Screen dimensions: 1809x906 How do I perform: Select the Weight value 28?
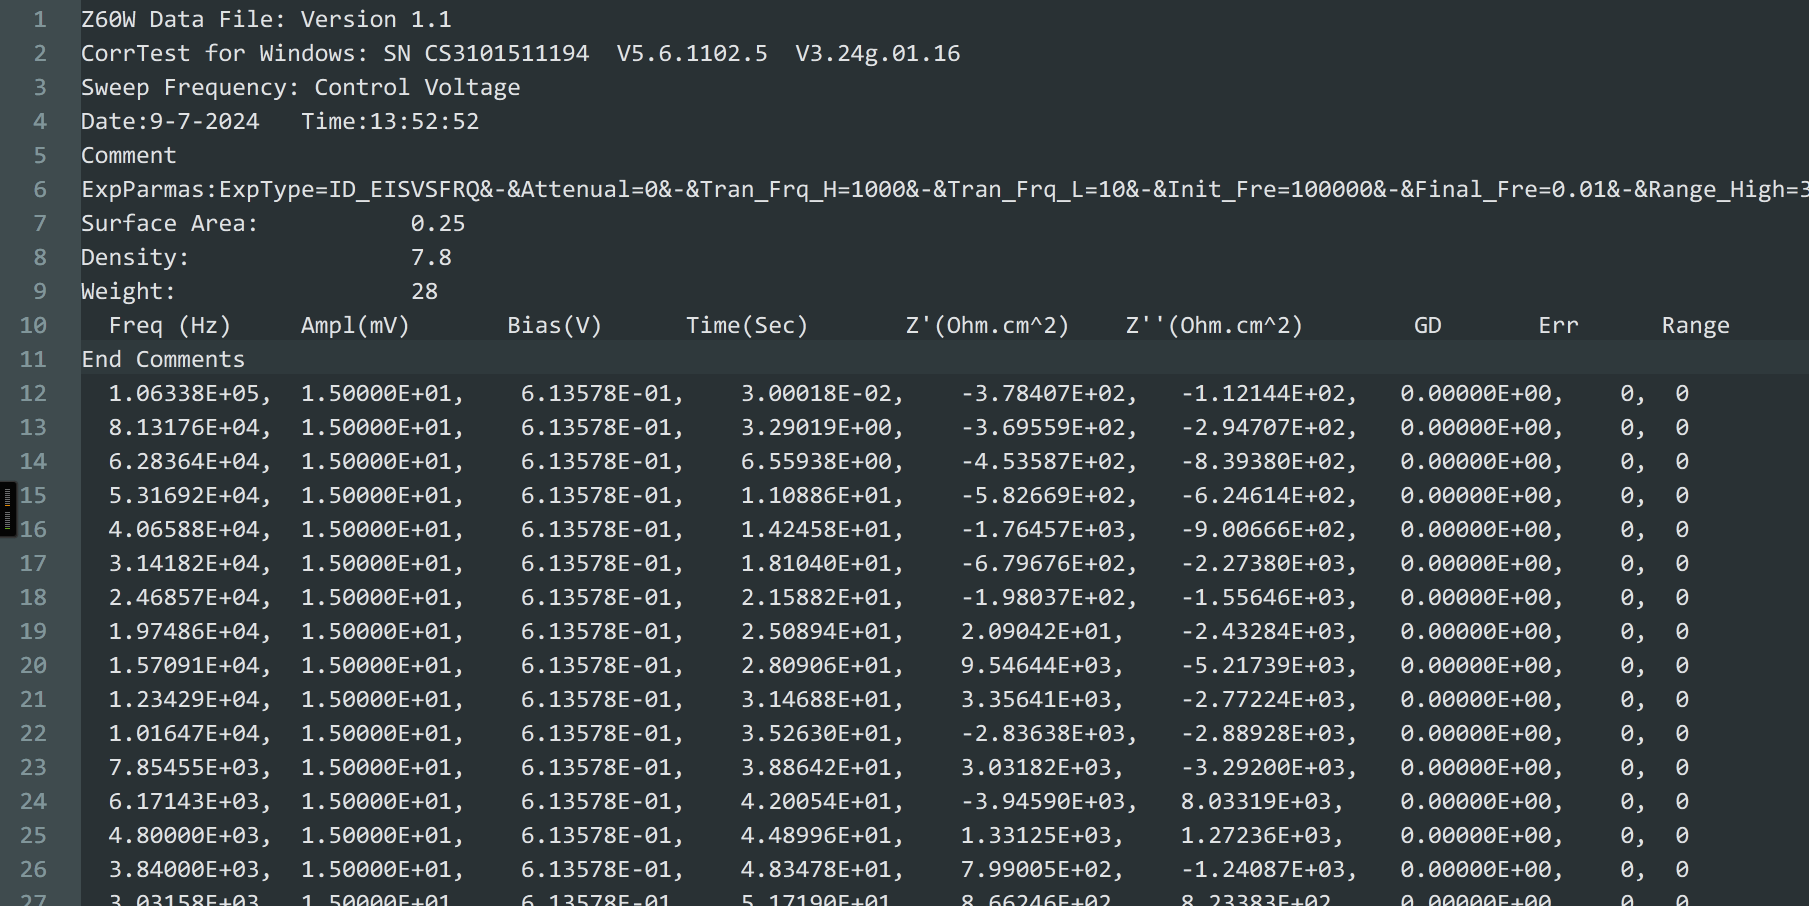[424, 291]
